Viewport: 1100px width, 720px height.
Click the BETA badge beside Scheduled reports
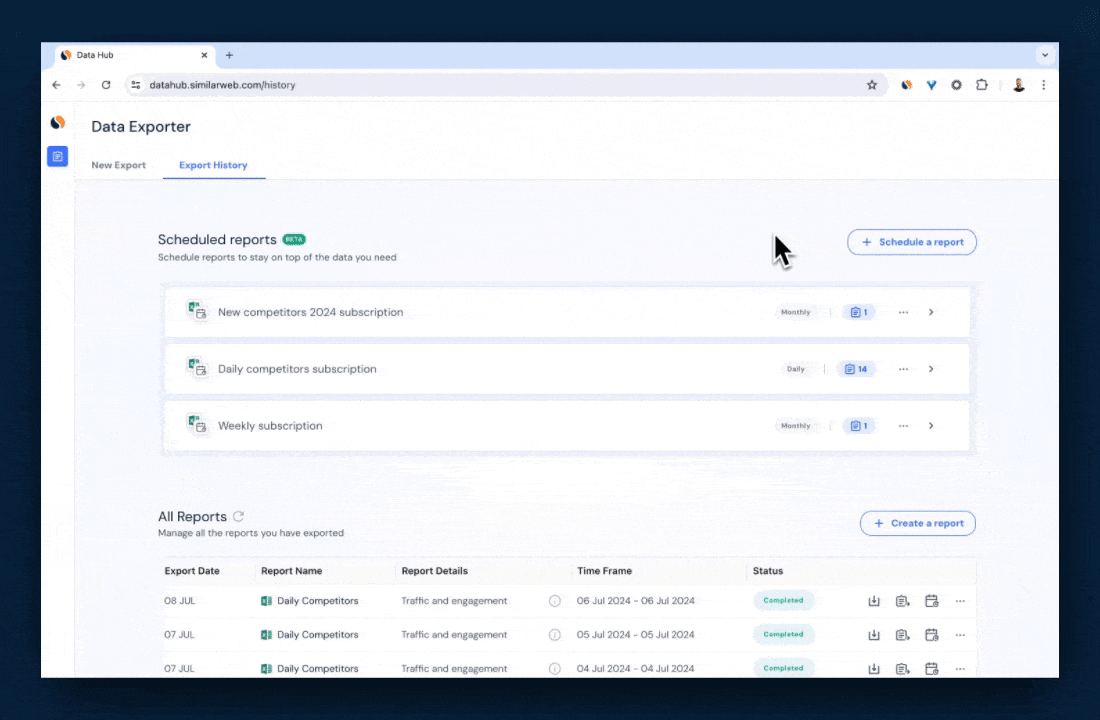tap(294, 239)
